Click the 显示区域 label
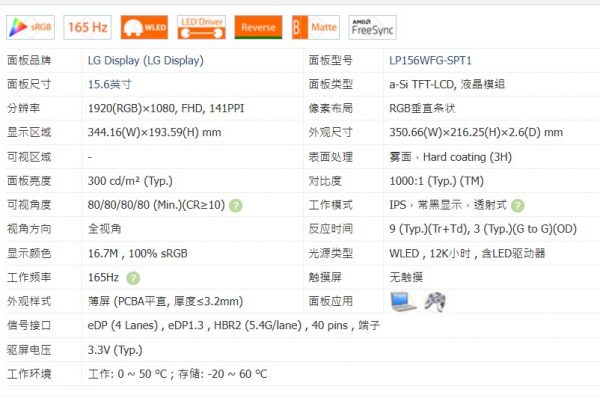 (x=29, y=132)
